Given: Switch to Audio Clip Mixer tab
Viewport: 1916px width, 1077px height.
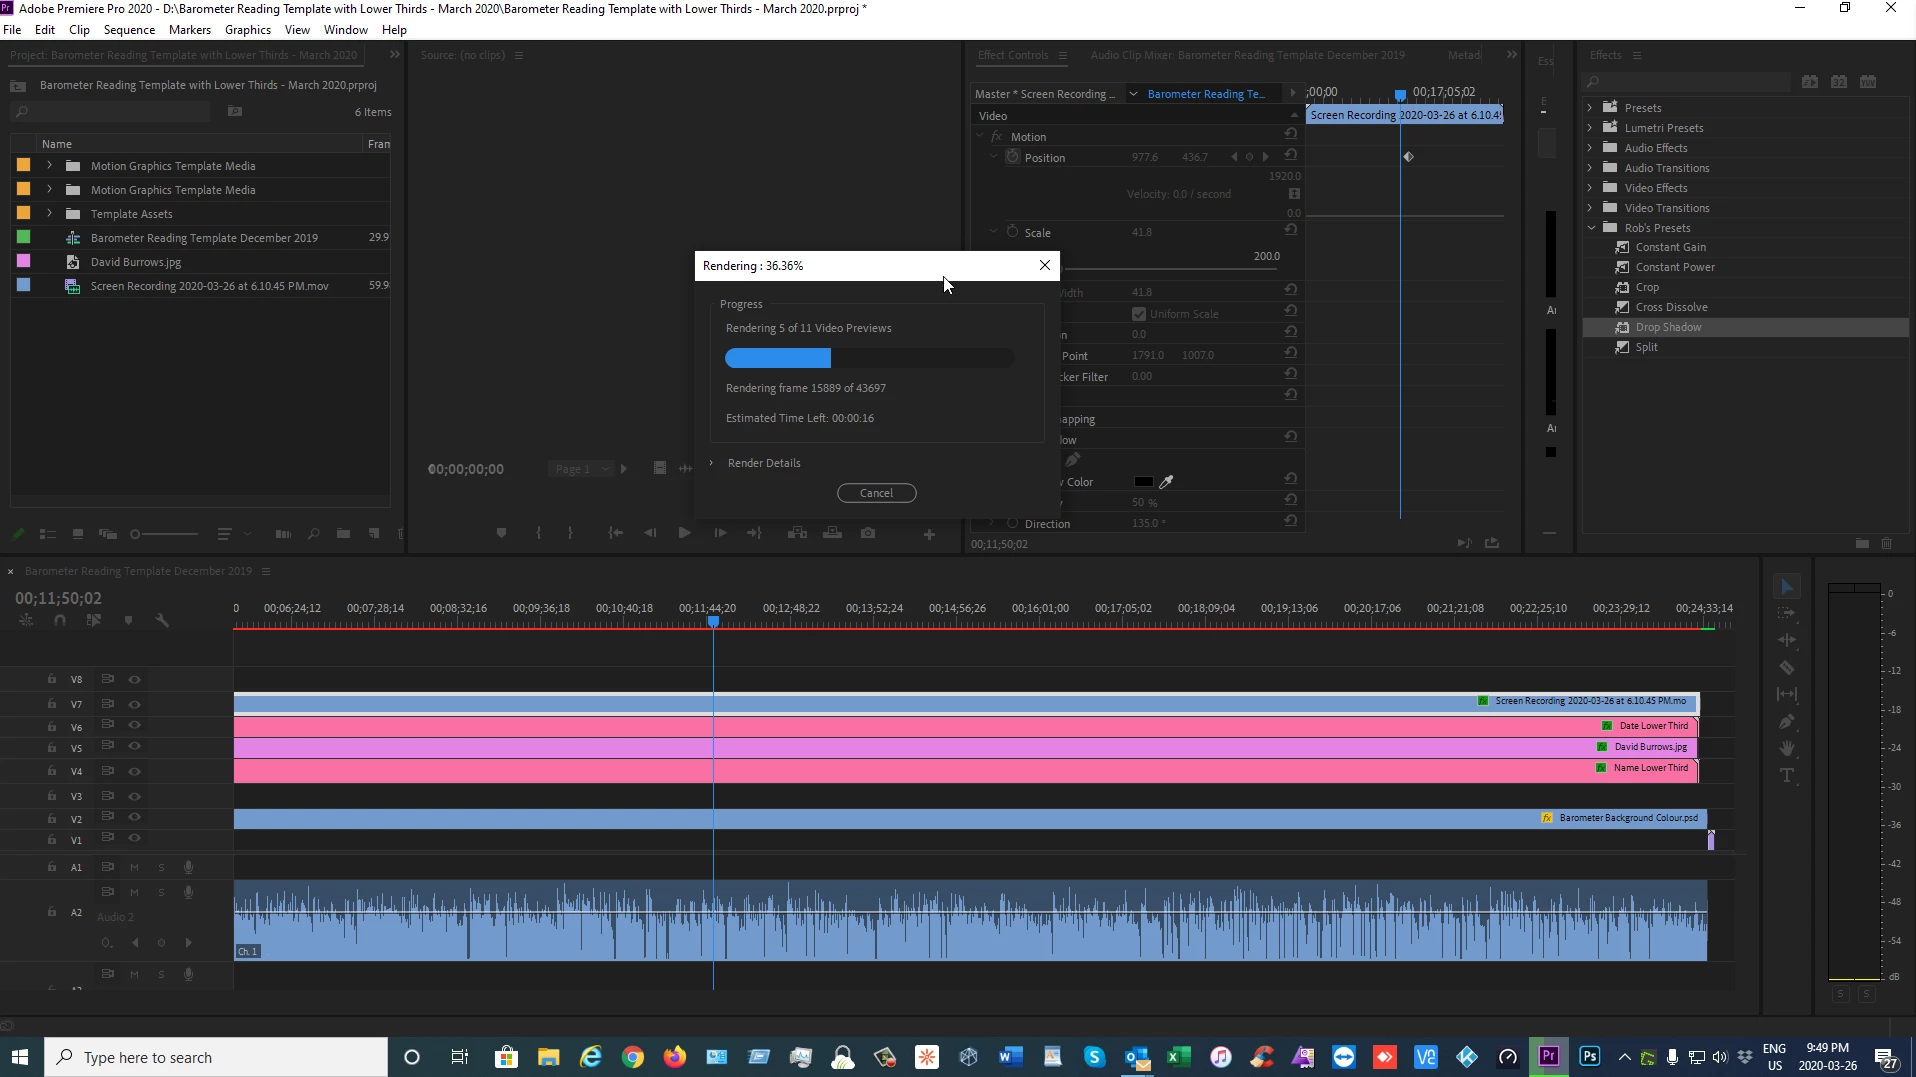Looking at the screenshot, I should coord(1247,55).
